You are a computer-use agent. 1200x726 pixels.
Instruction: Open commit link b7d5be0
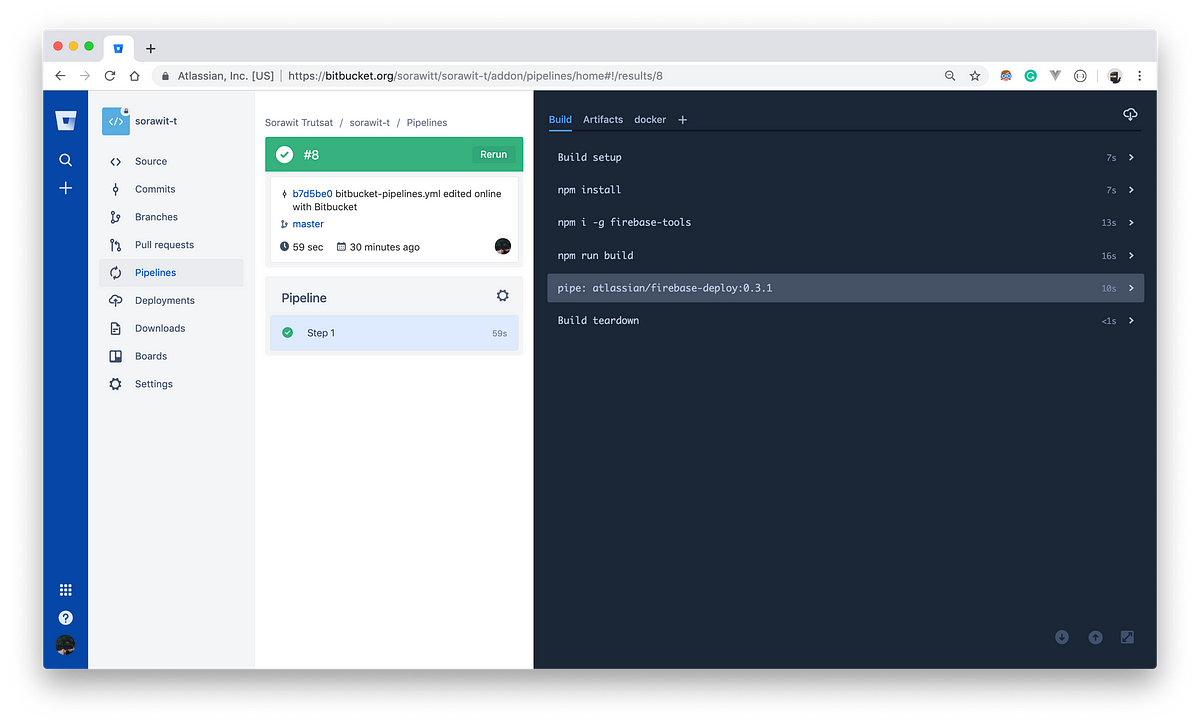pyautogui.click(x=312, y=194)
